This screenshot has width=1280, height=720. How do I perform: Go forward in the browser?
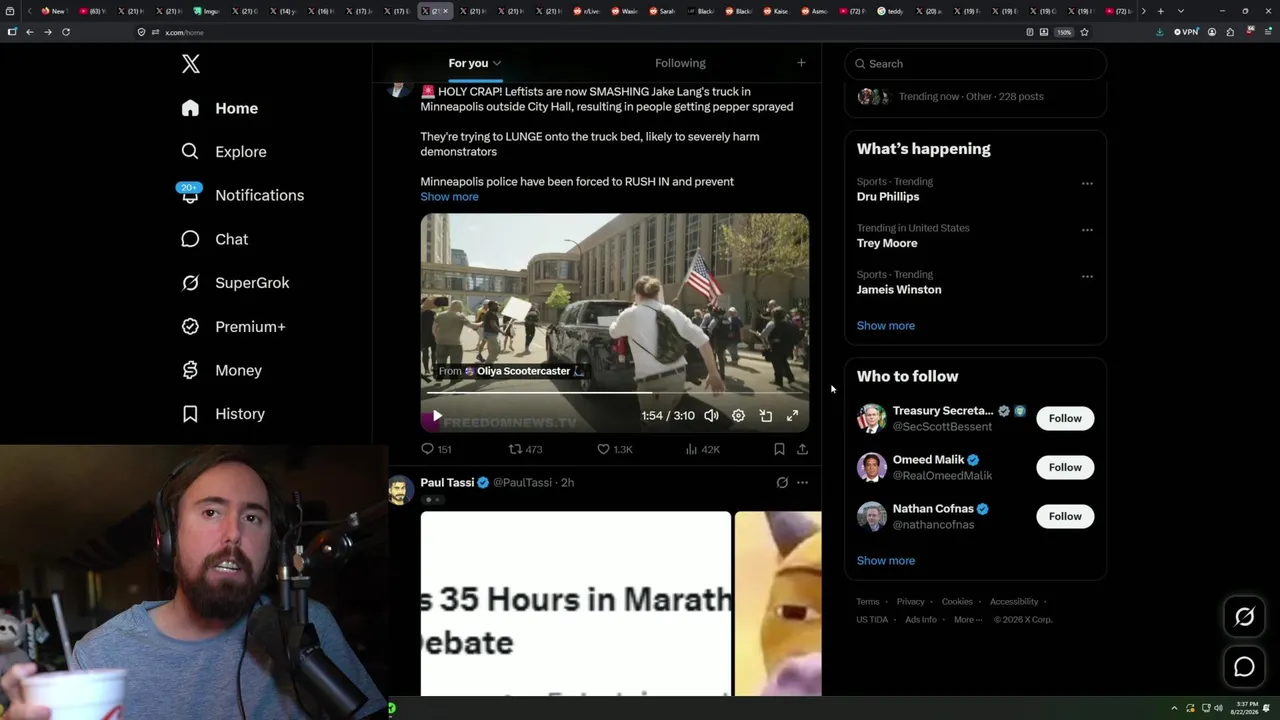tap(47, 32)
